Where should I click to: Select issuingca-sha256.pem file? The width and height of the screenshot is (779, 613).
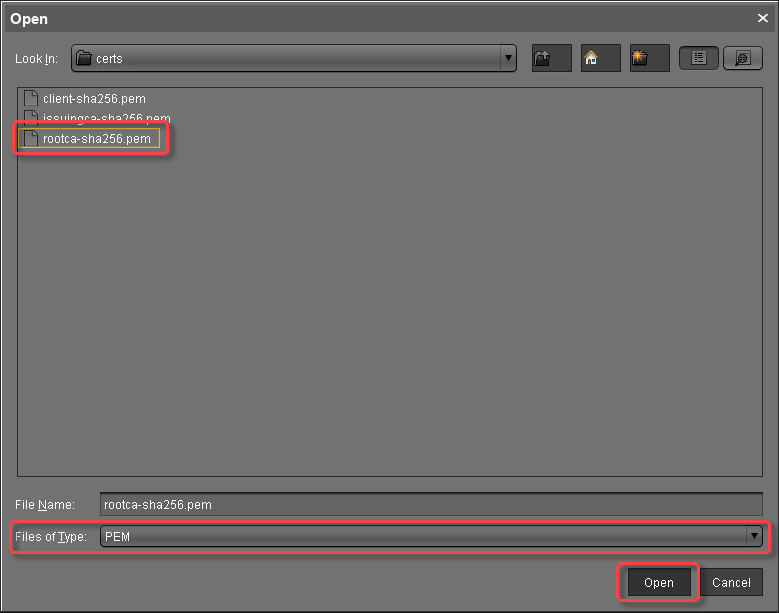click(x=106, y=119)
